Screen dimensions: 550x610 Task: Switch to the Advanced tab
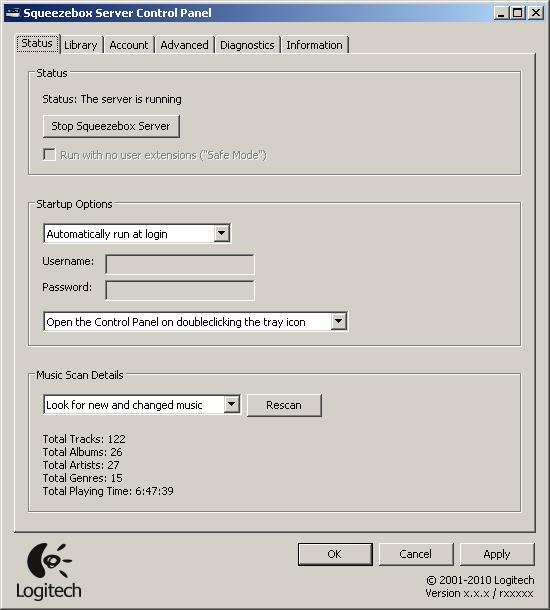point(184,45)
